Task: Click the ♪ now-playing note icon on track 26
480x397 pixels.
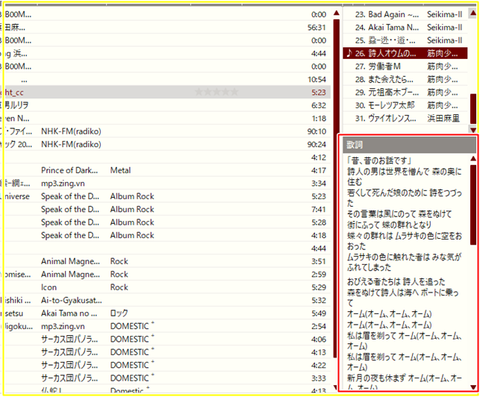Action: pos(349,53)
